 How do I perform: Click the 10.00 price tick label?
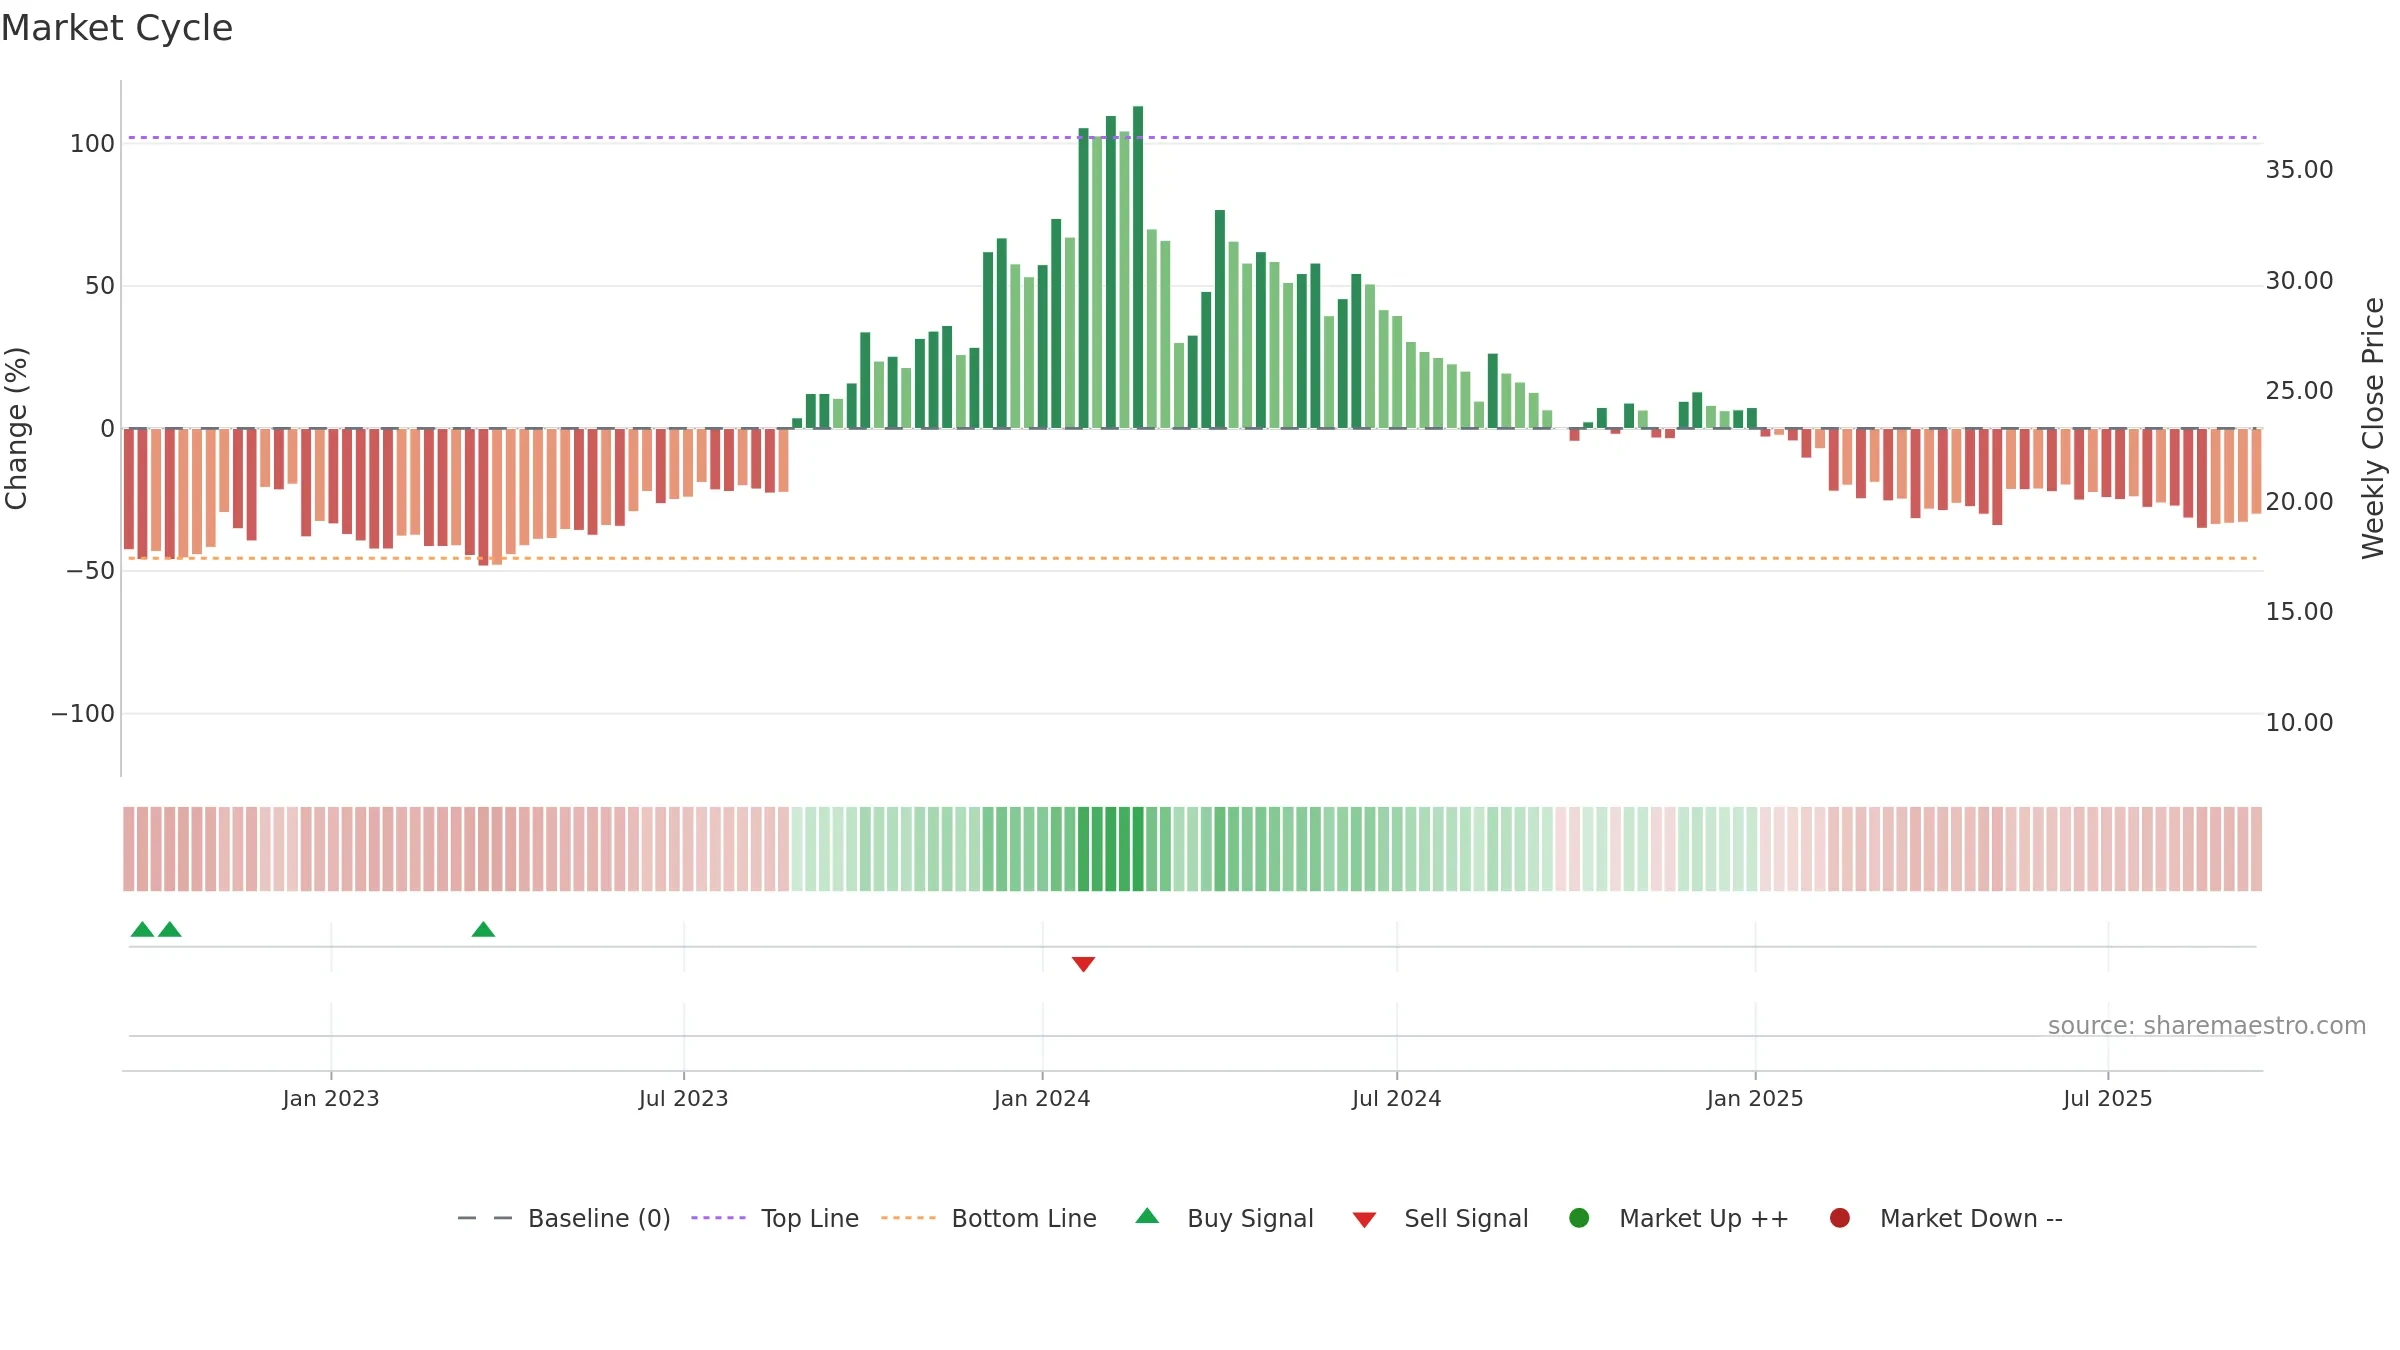pyautogui.click(x=2299, y=723)
